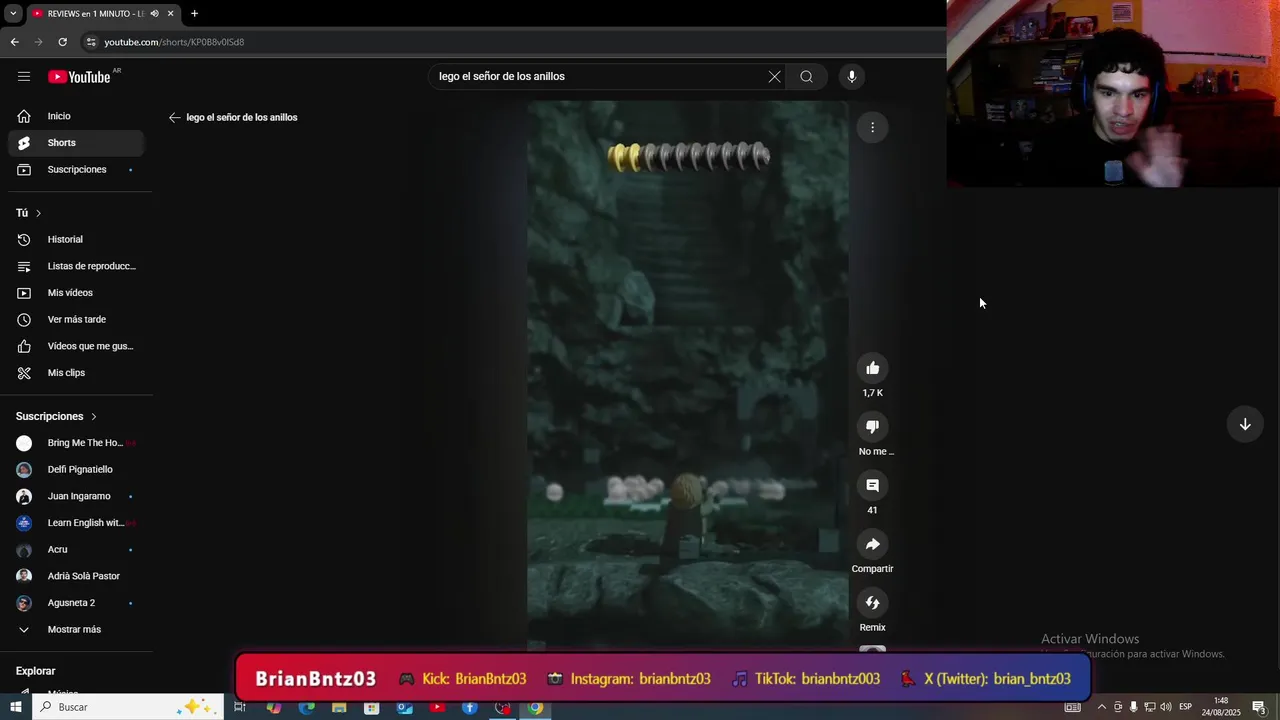Go to the YouTube home logo
This screenshot has width=1280, height=720.
tap(79, 77)
